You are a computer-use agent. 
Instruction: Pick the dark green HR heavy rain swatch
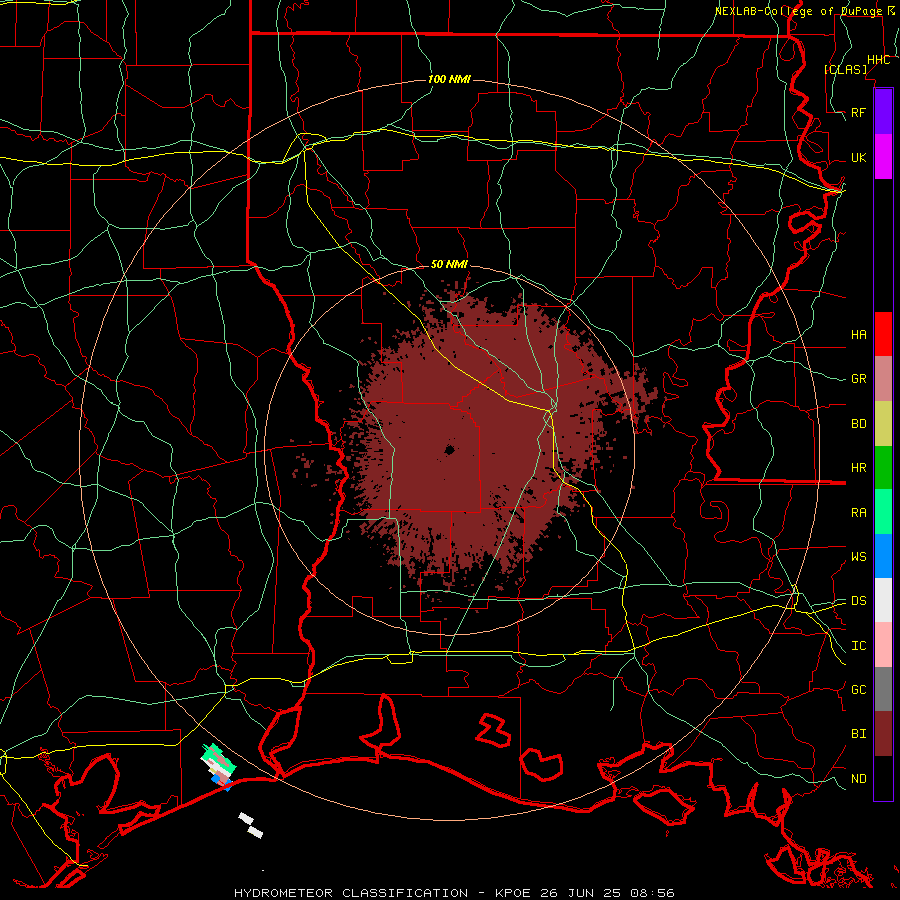click(x=883, y=468)
